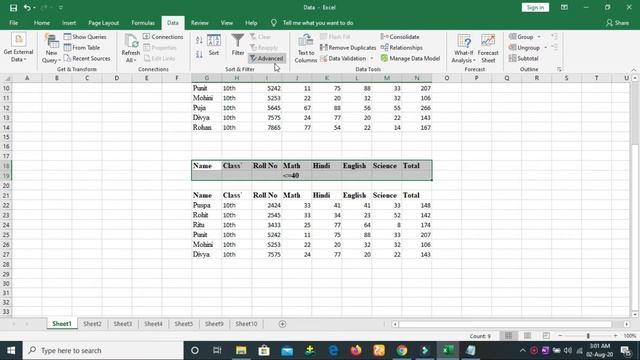This screenshot has width=640, height=360.
Task: Click the Windows search box
Action: tap(103, 350)
